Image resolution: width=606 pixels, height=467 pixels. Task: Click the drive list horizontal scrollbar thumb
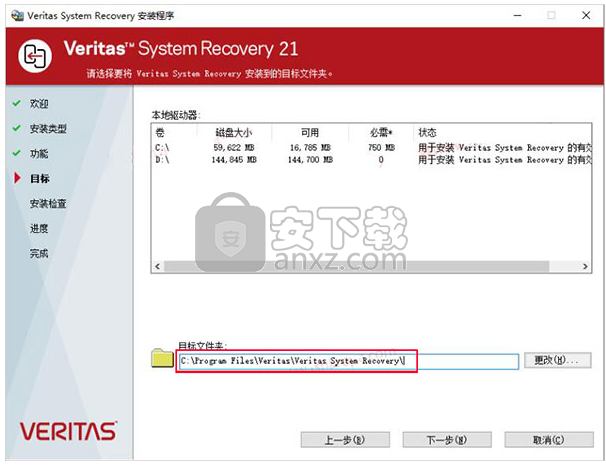(x=356, y=266)
